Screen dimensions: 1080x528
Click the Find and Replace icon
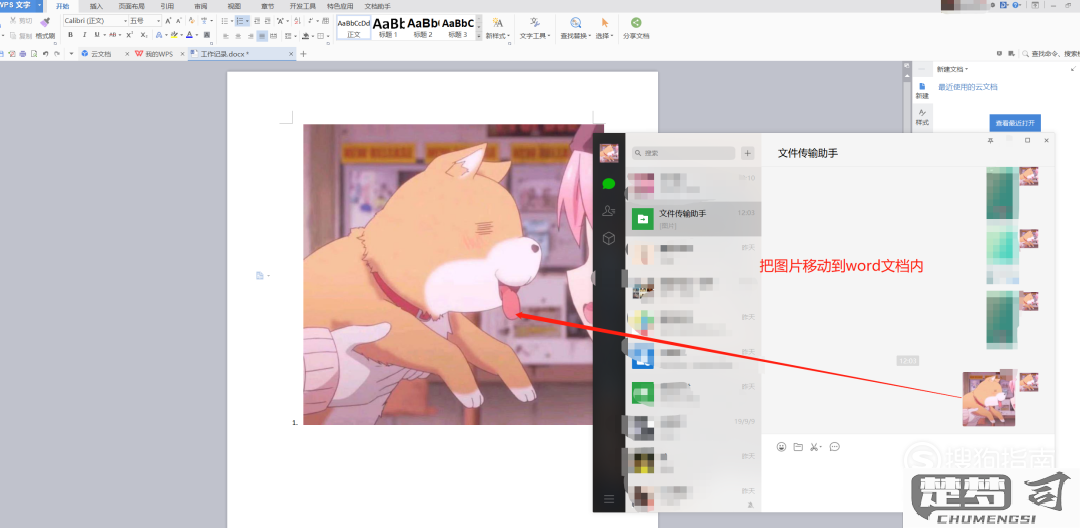coord(575,23)
